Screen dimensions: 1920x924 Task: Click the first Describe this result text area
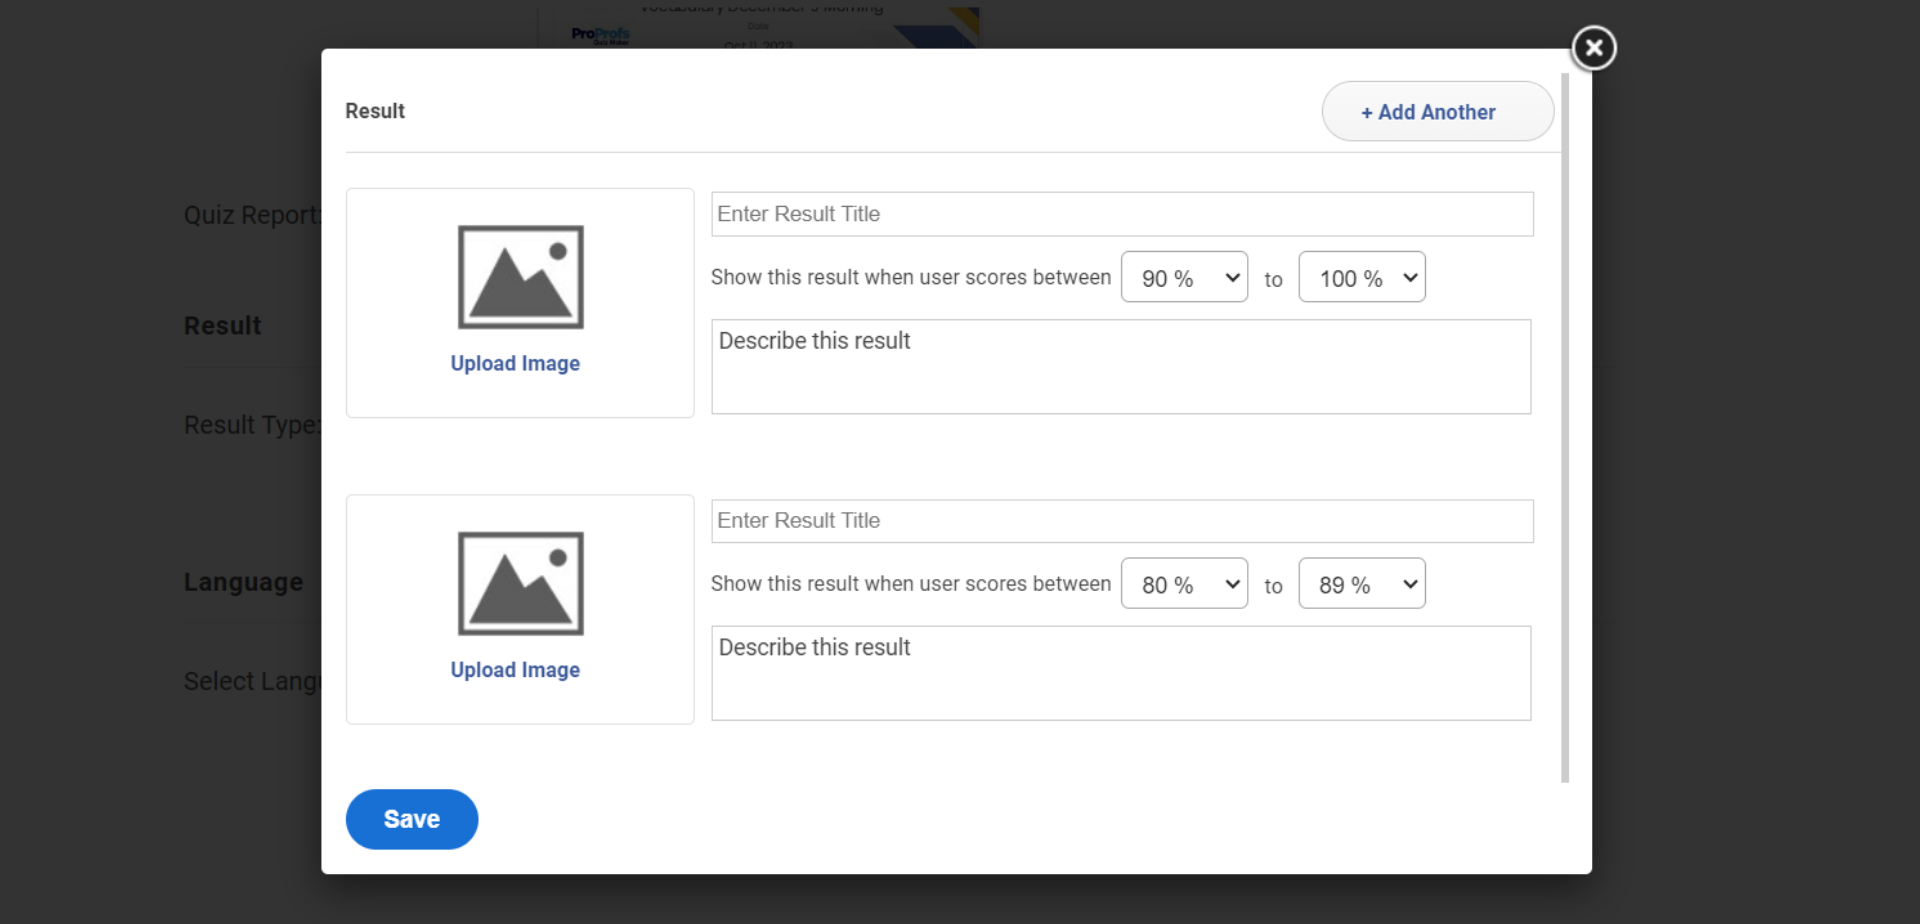click(1120, 367)
